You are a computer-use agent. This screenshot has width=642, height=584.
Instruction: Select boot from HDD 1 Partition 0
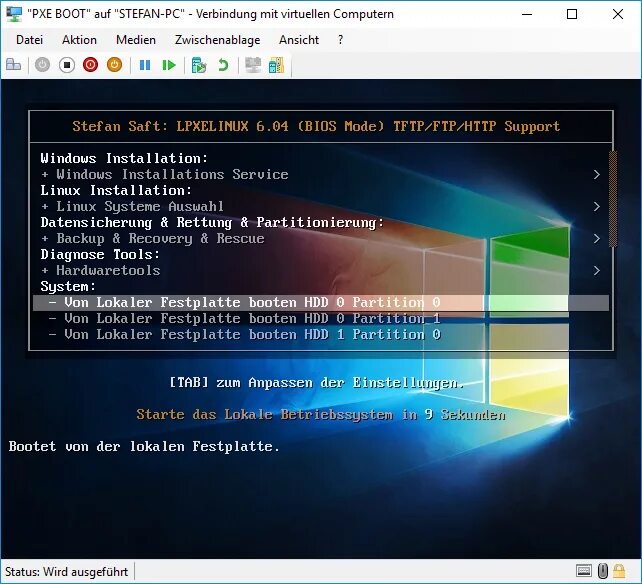[320, 335]
